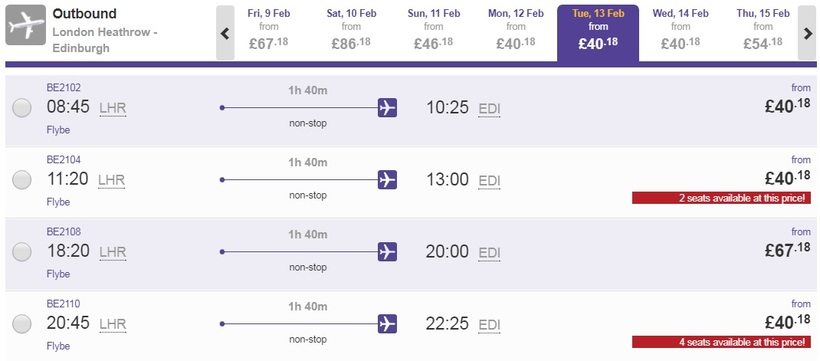
Task: Click the '2 seats available' red banner
Action: point(722,198)
